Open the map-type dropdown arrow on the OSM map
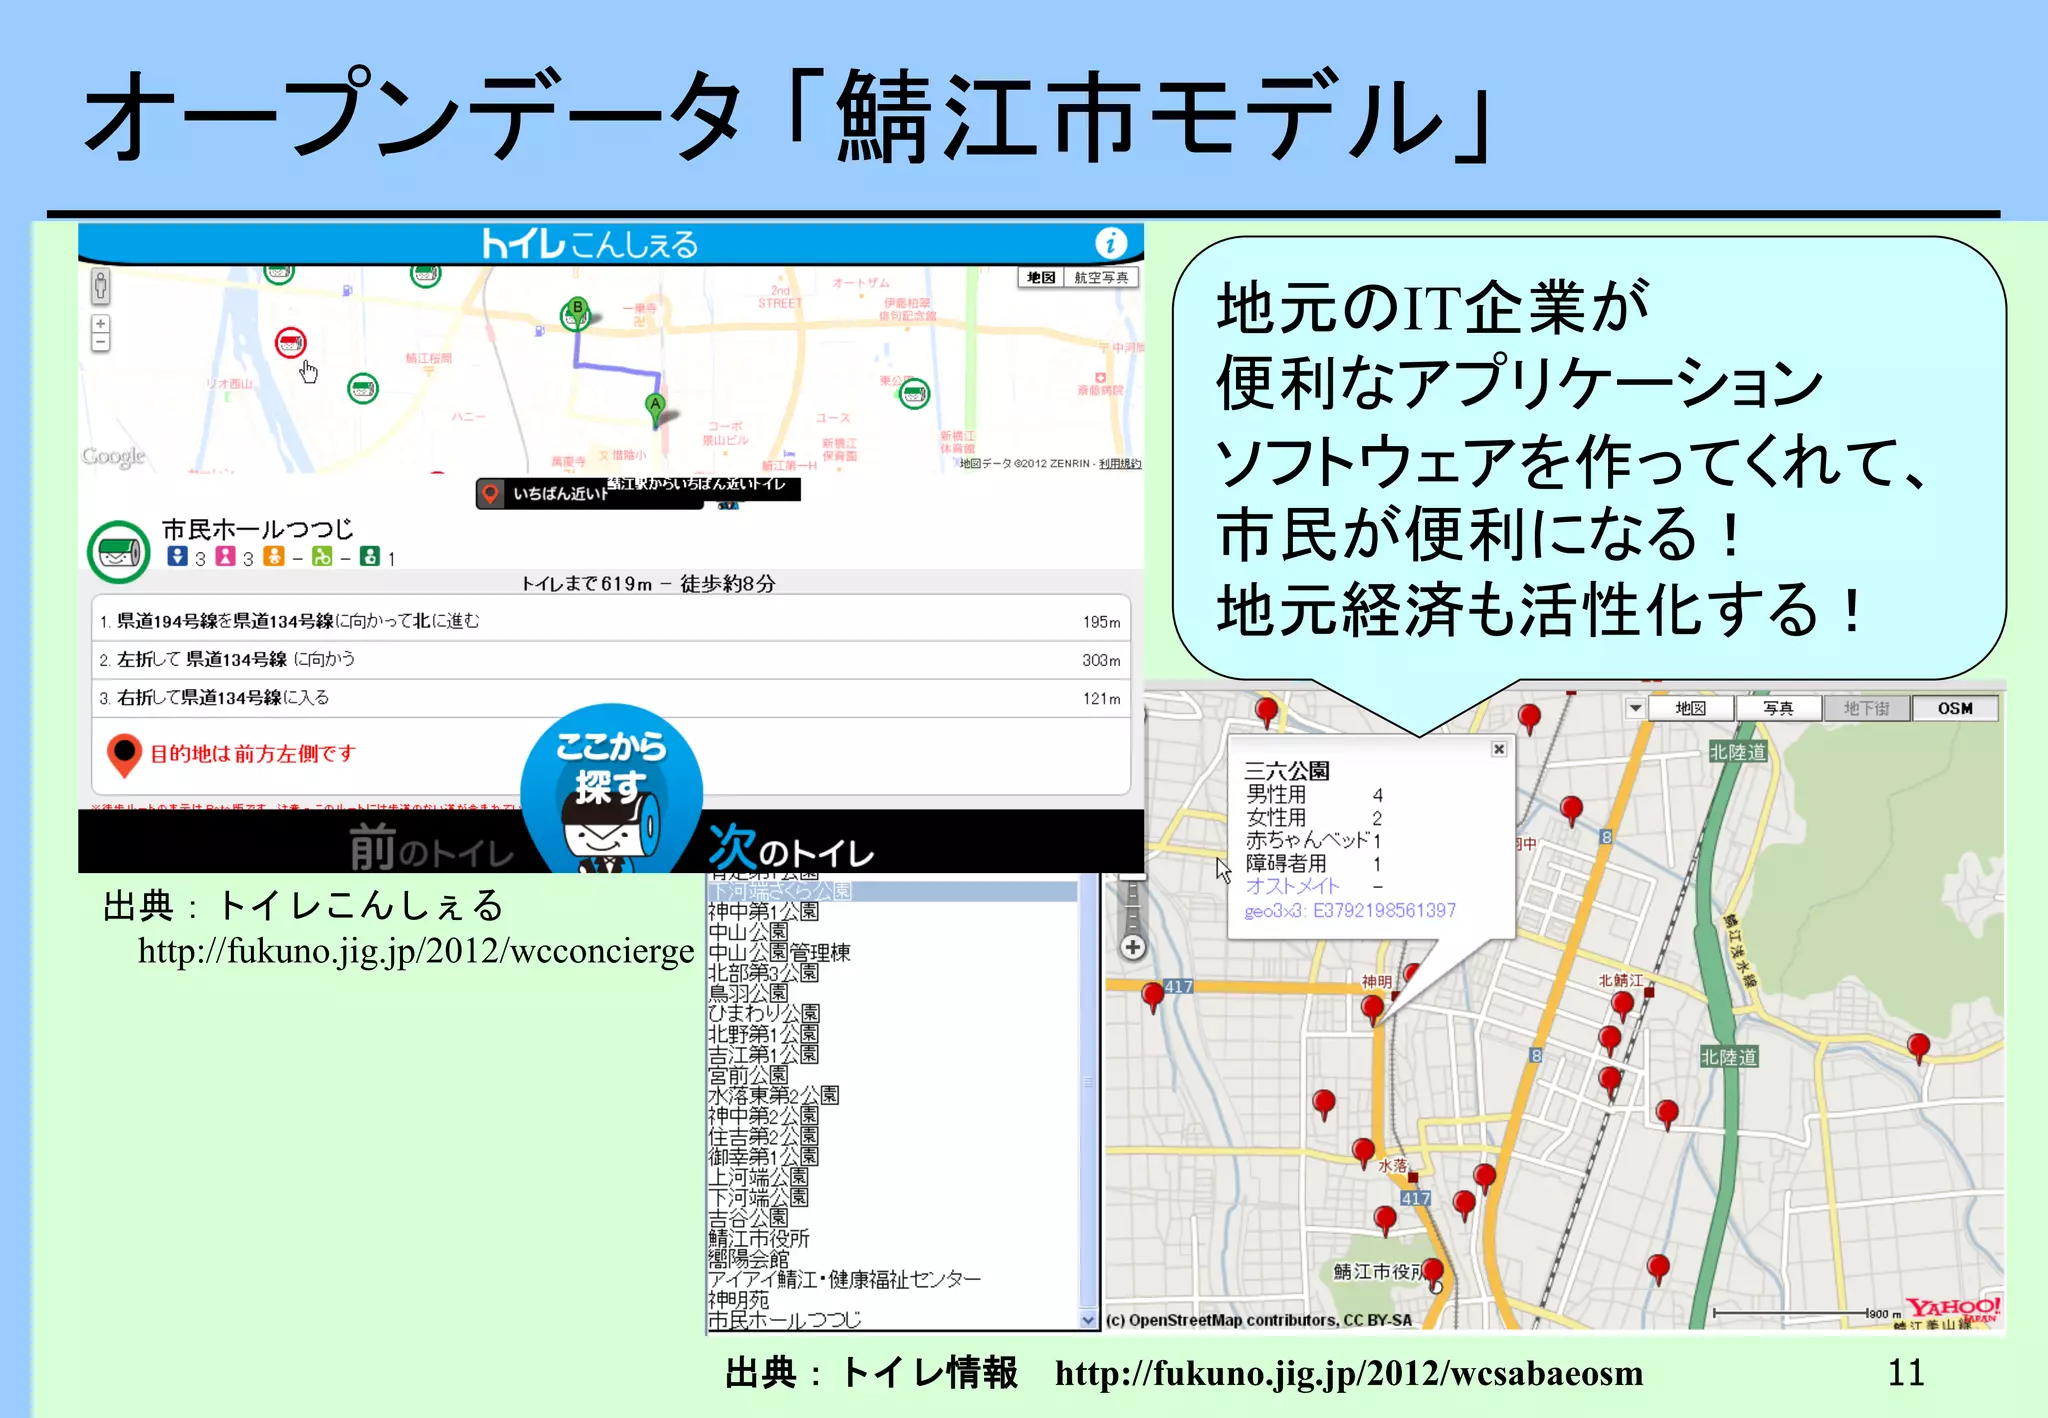This screenshot has width=2048, height=1418. tap(1635, 708)
